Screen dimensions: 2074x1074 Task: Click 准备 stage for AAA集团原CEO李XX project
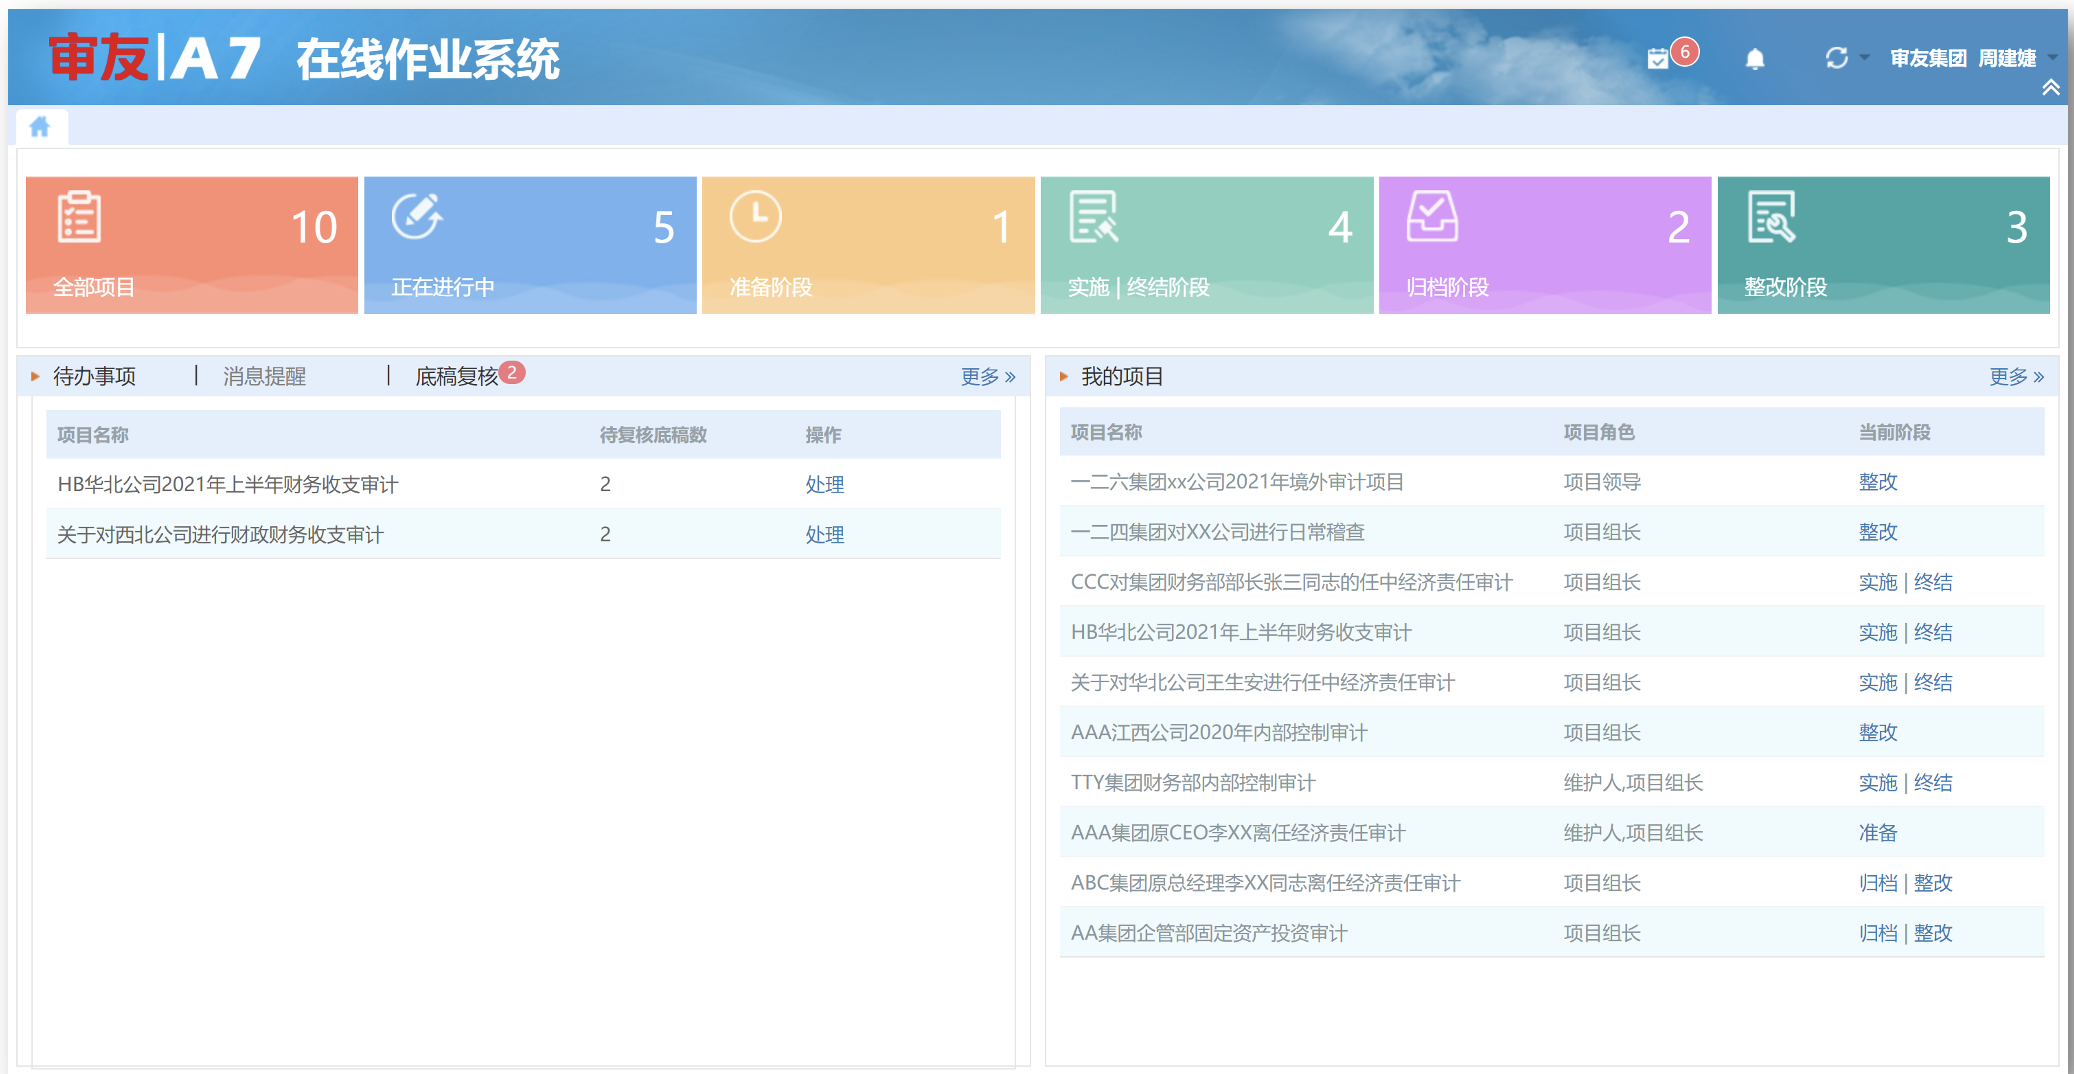tap(1877, 833)
